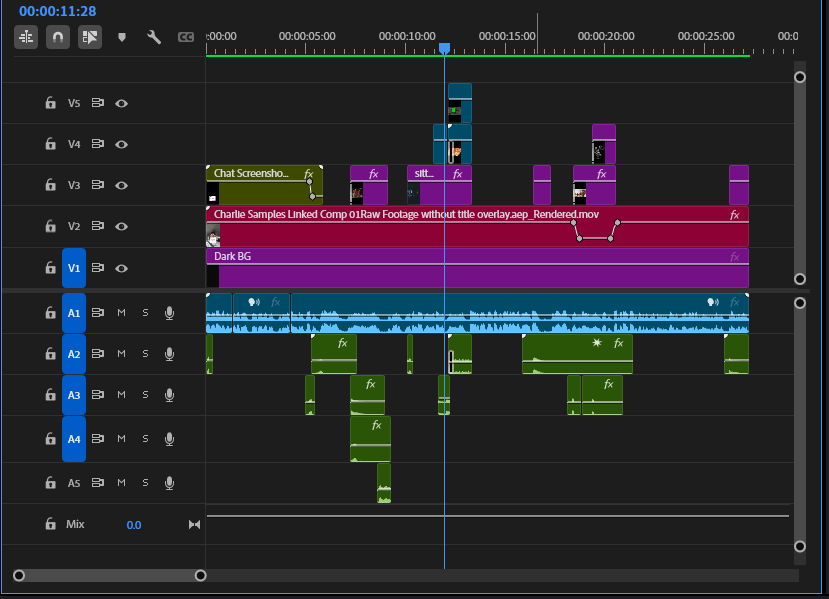
Task: Lock the A2 audio track
Action: [50, 354]
